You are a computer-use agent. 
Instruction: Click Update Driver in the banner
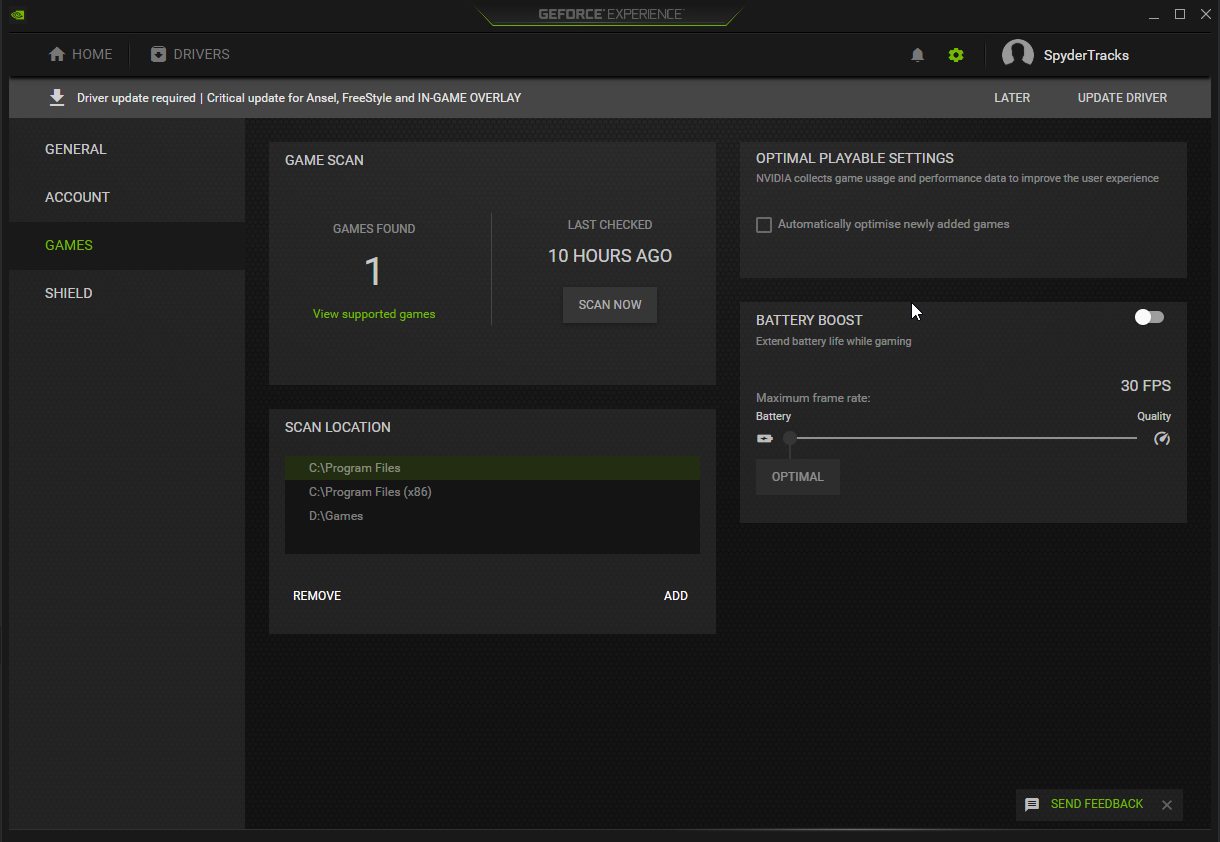tap(1122, 98)
